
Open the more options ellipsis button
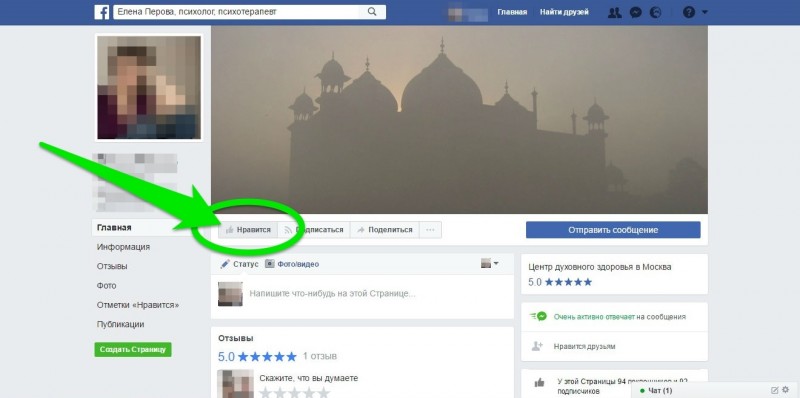[x=430, y=230]
